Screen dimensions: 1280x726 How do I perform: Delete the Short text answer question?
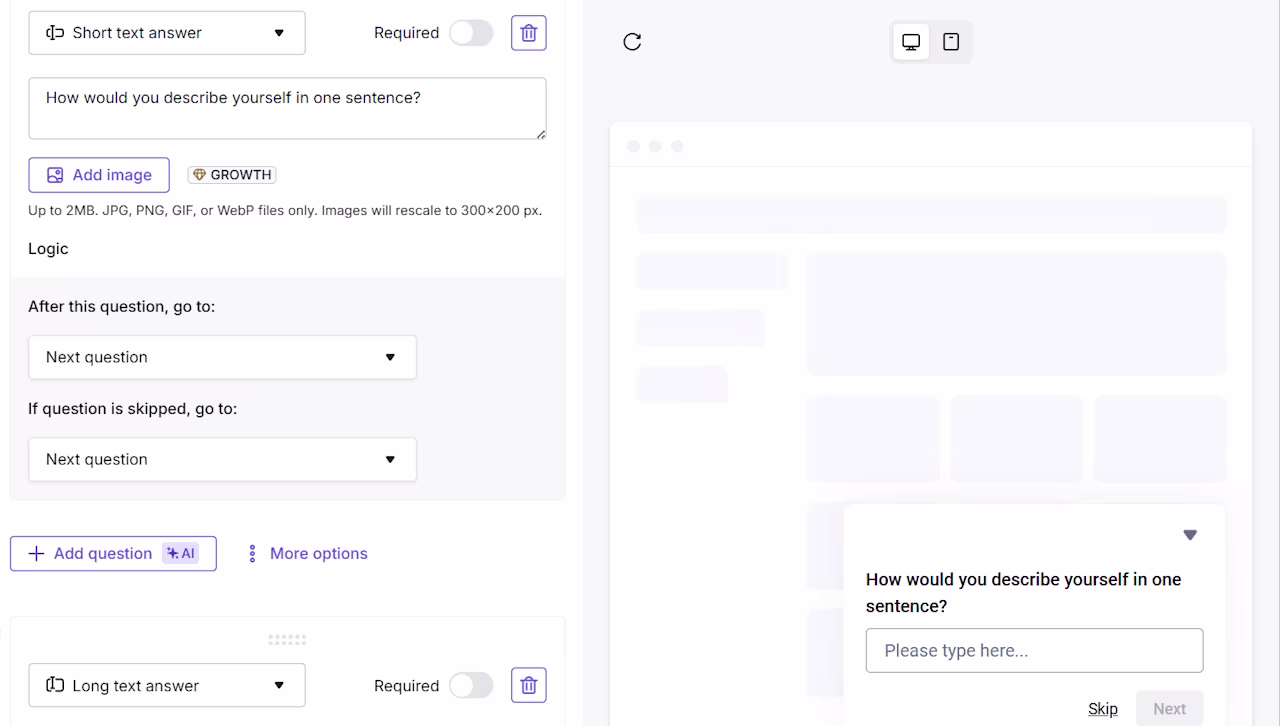pos(529,33)
